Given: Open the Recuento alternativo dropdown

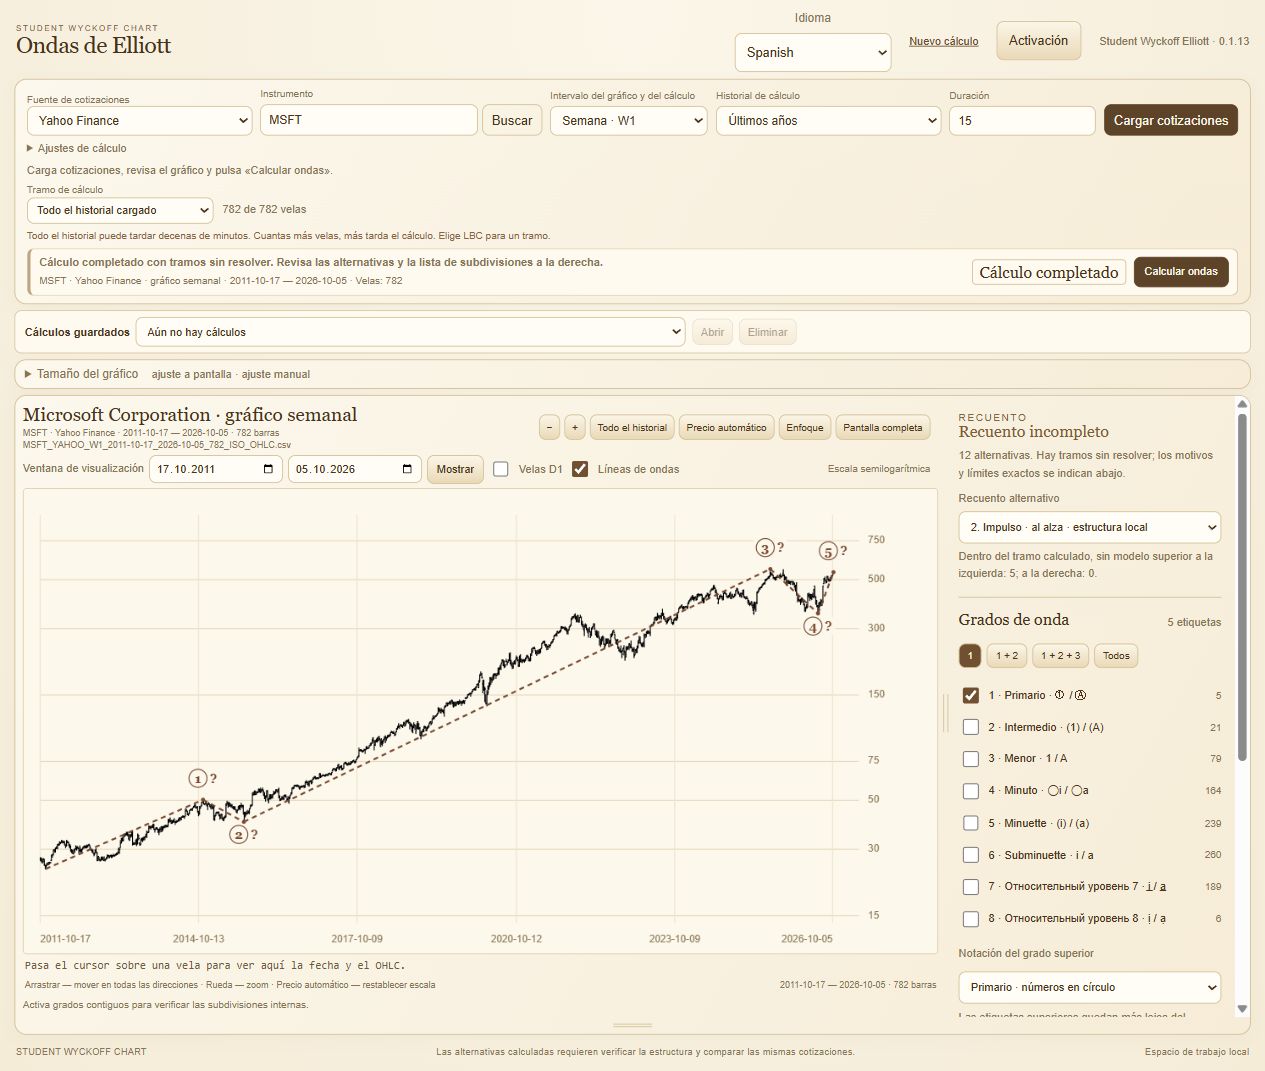Looking at the screenshot, I should (x=1089, y=527).
